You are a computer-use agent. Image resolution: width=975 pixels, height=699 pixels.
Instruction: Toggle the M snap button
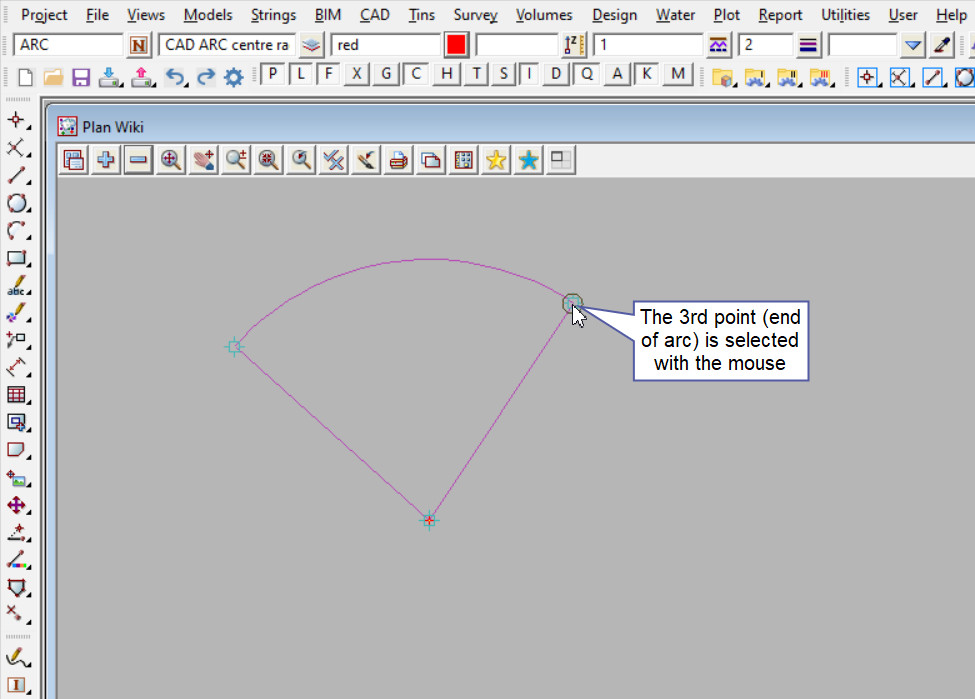(x=678, y=74)
